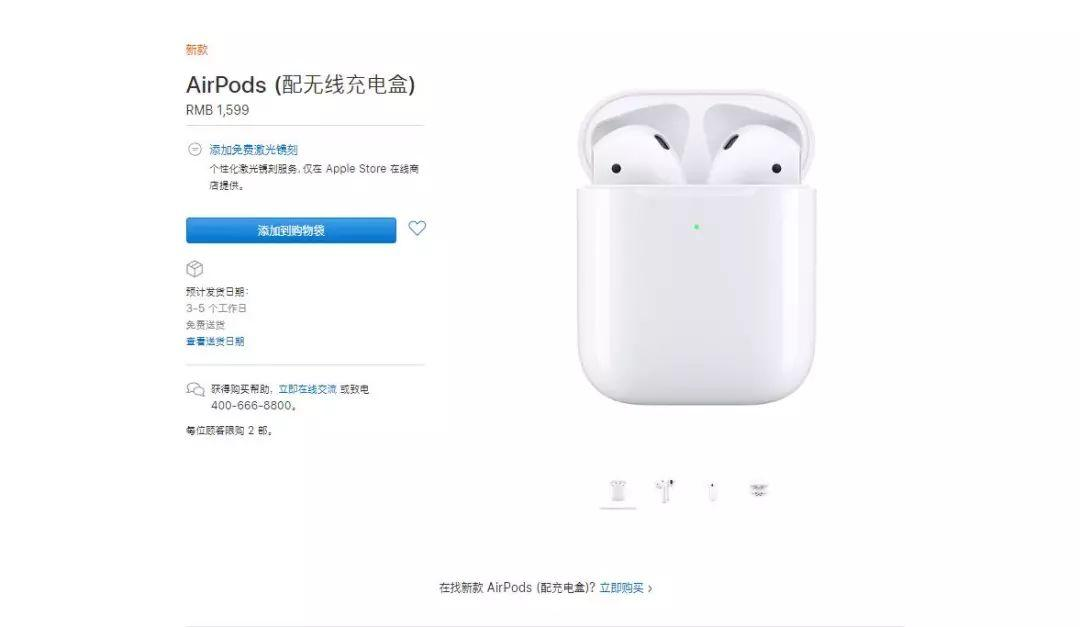Click the laser engraving circle icon

click(x=195, y=149)
